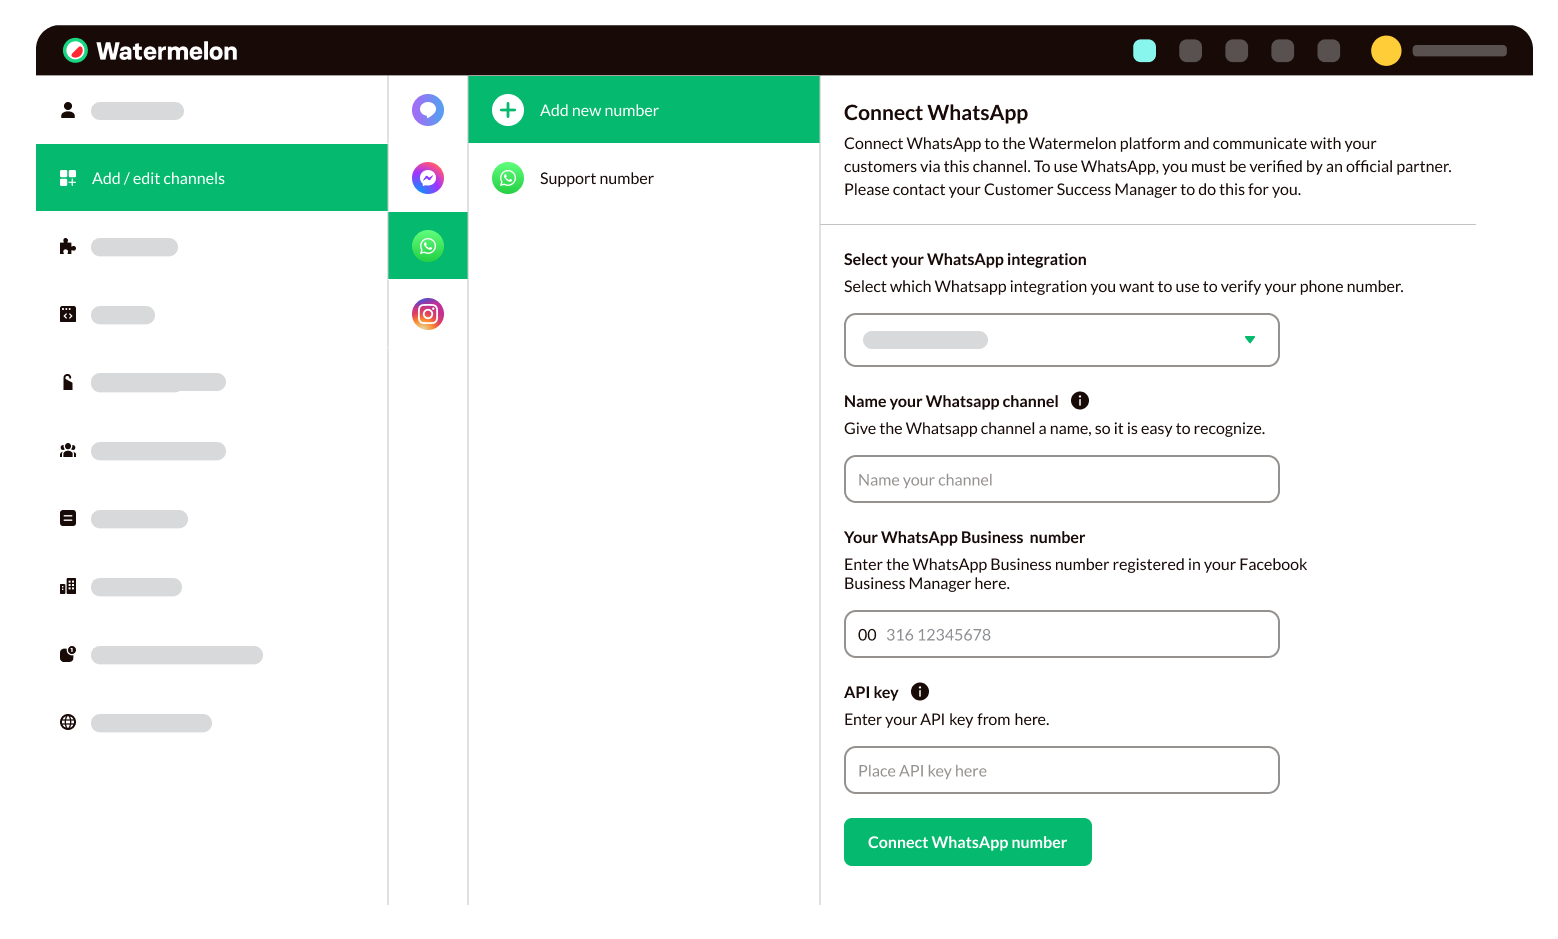Select the web chat channel icon
1558x939 pixels.
[x=428, y=110]
